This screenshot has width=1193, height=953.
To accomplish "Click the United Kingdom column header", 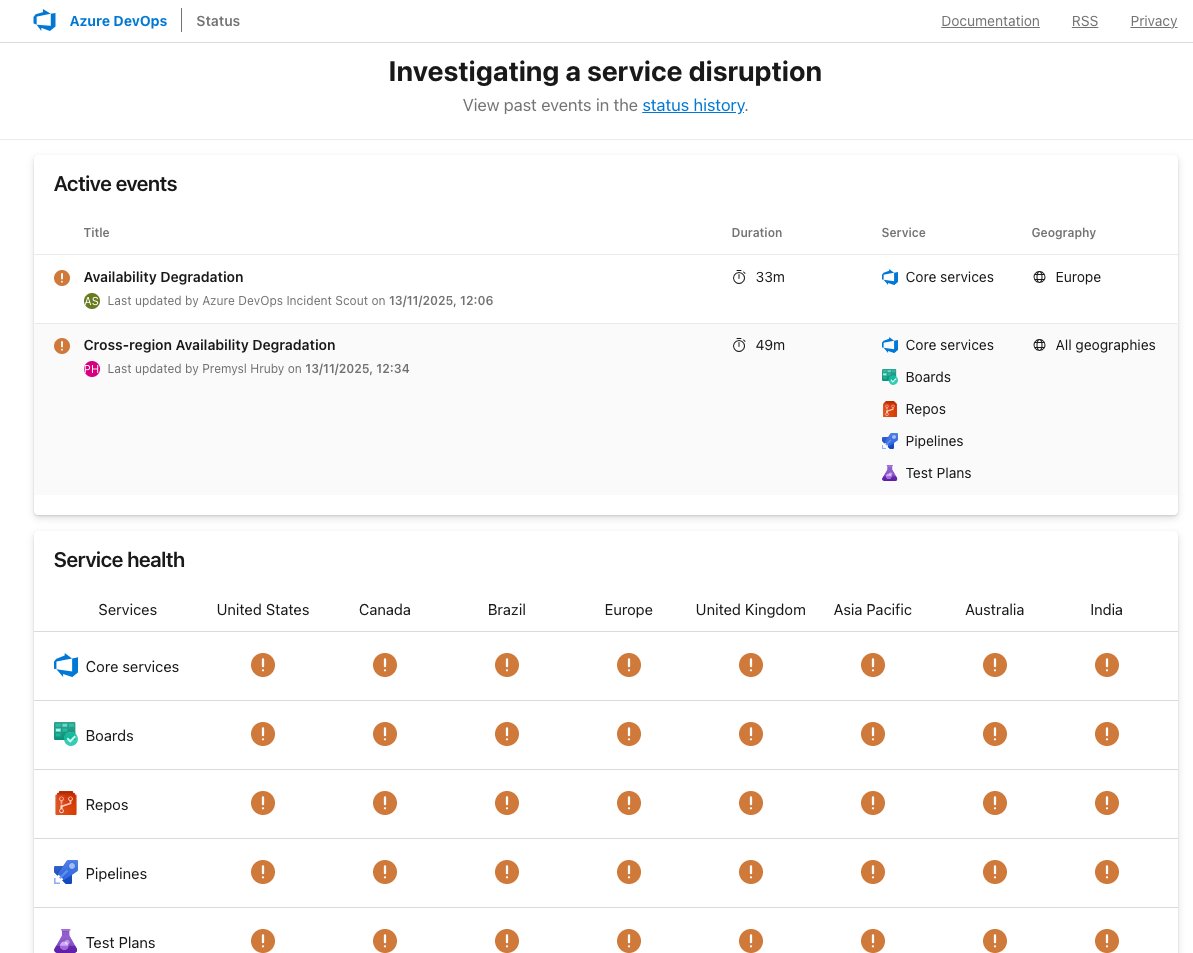I will coord(750,610).
